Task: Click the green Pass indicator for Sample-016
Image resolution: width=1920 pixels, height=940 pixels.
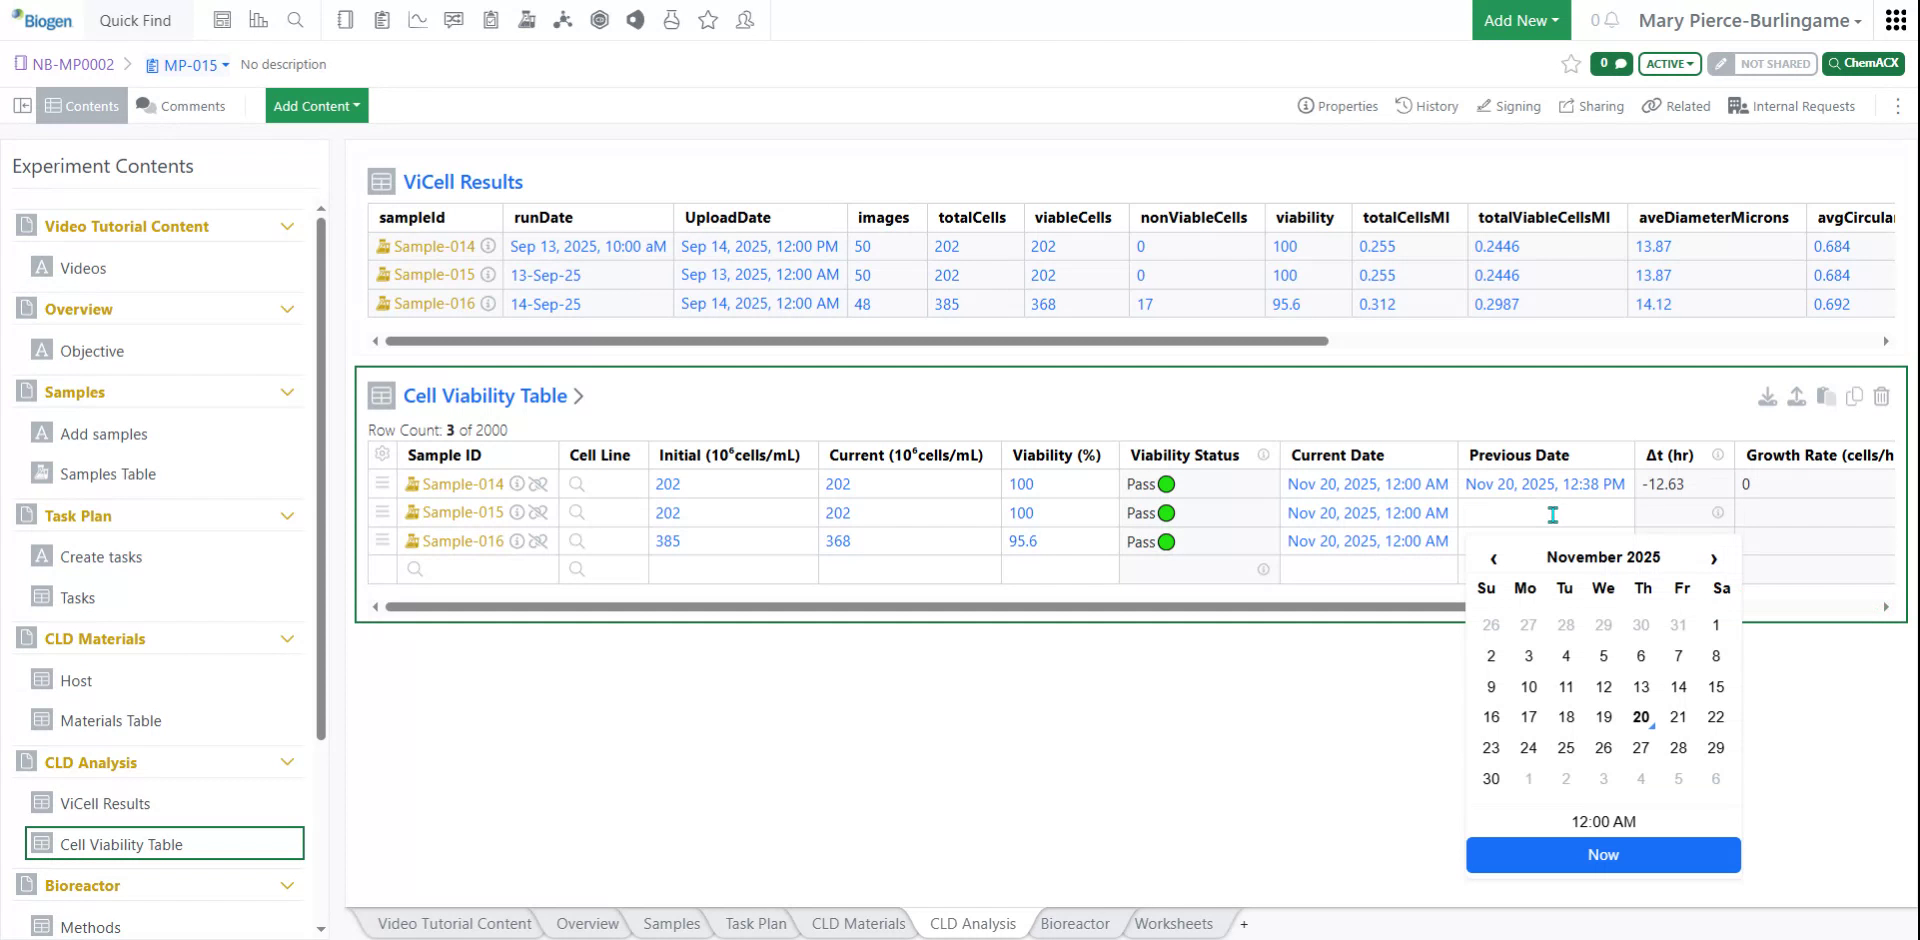Action: 1166,541
